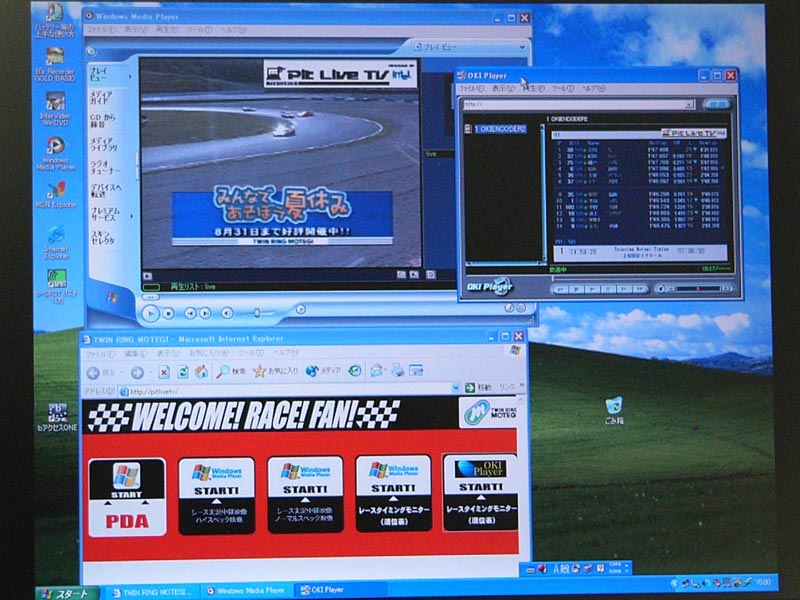Click the OKI Player seek bar
800x600 pixels.
tap(642, 278)
